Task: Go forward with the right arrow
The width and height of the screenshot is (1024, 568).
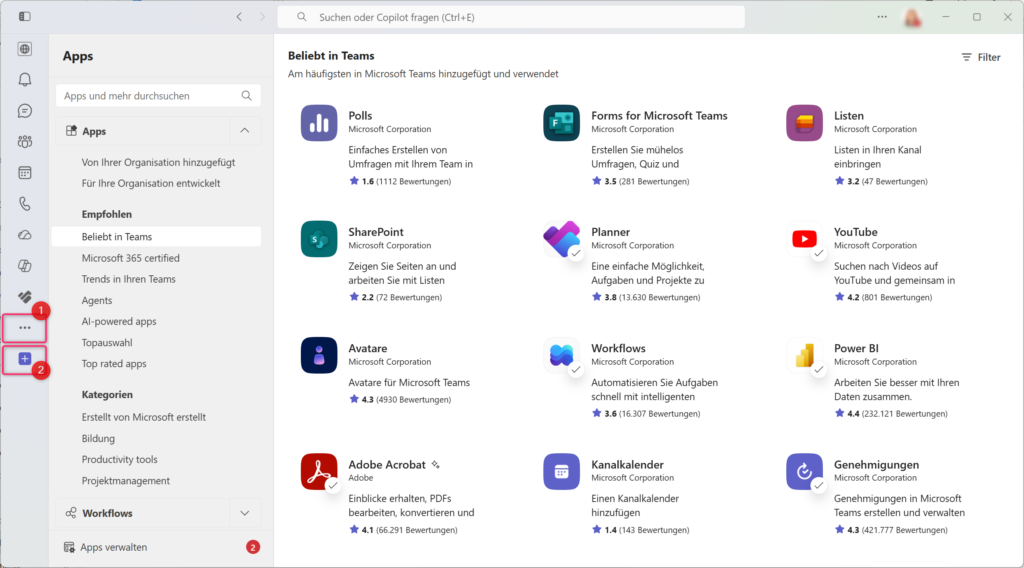Action: (263, 17)
